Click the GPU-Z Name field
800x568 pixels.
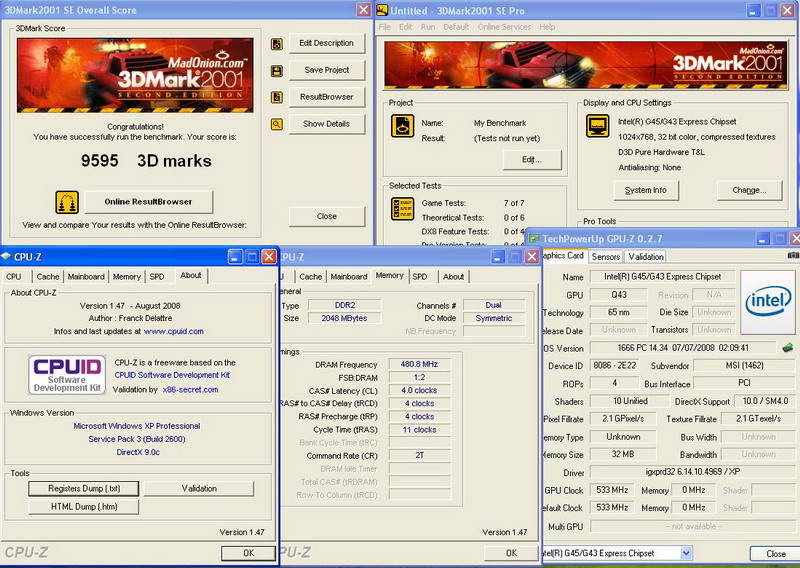pyautogui.click(x=663, y=277)
